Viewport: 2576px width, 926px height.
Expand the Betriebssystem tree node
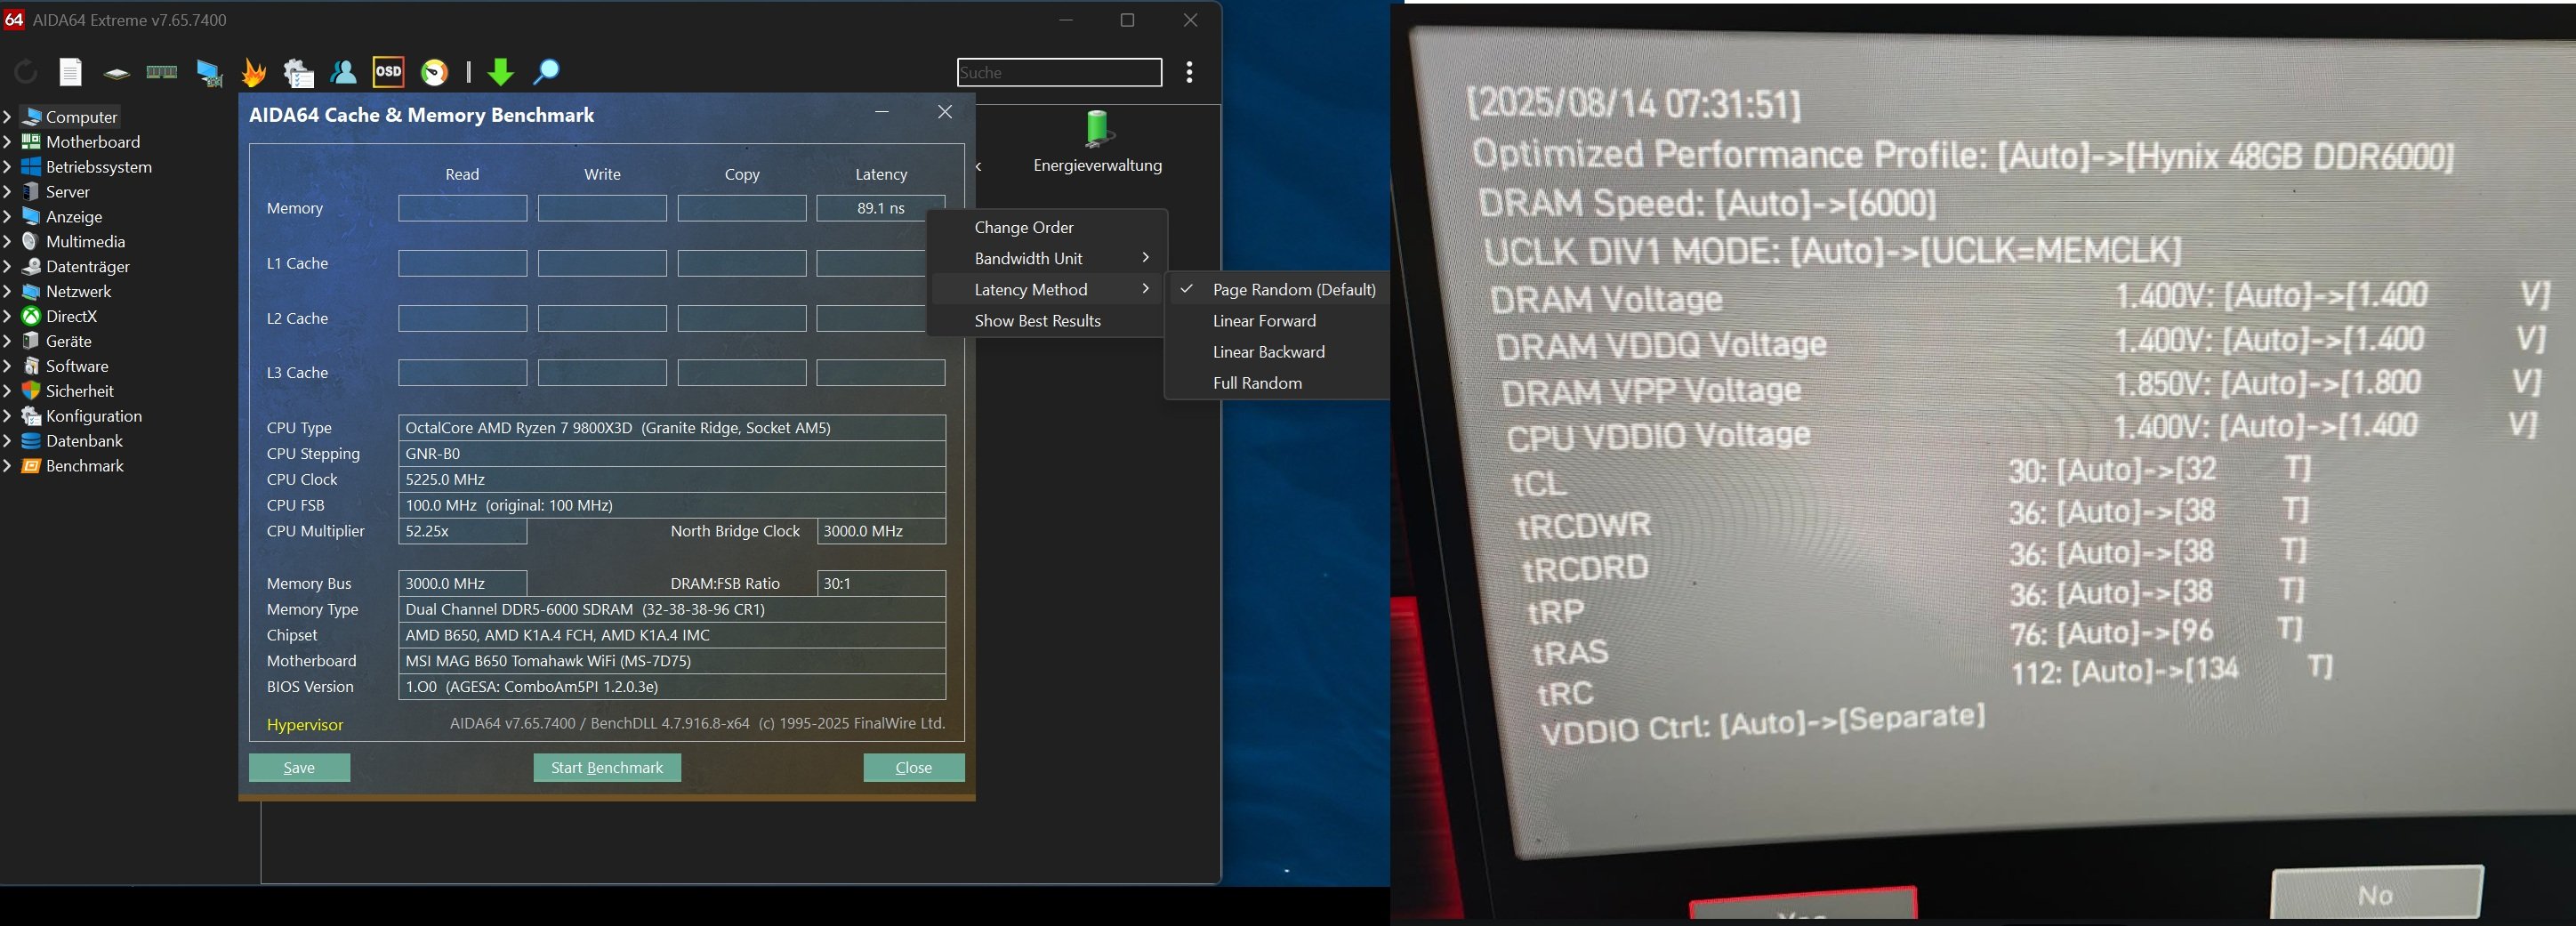pyautogui.click(x=7, y=167)
